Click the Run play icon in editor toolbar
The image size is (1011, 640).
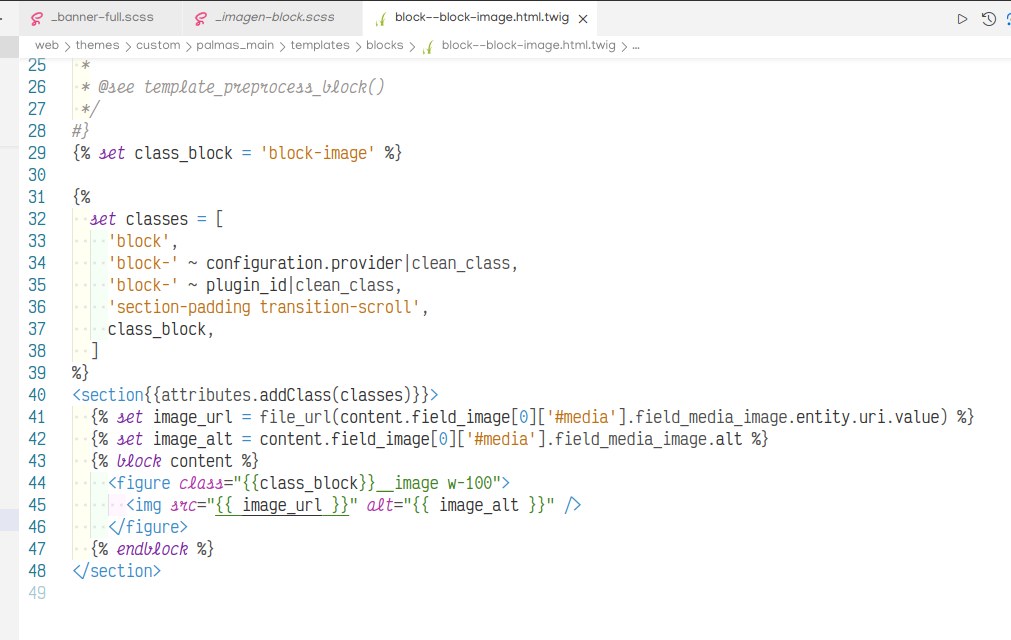pyautogui.click(x=962, y=18)
